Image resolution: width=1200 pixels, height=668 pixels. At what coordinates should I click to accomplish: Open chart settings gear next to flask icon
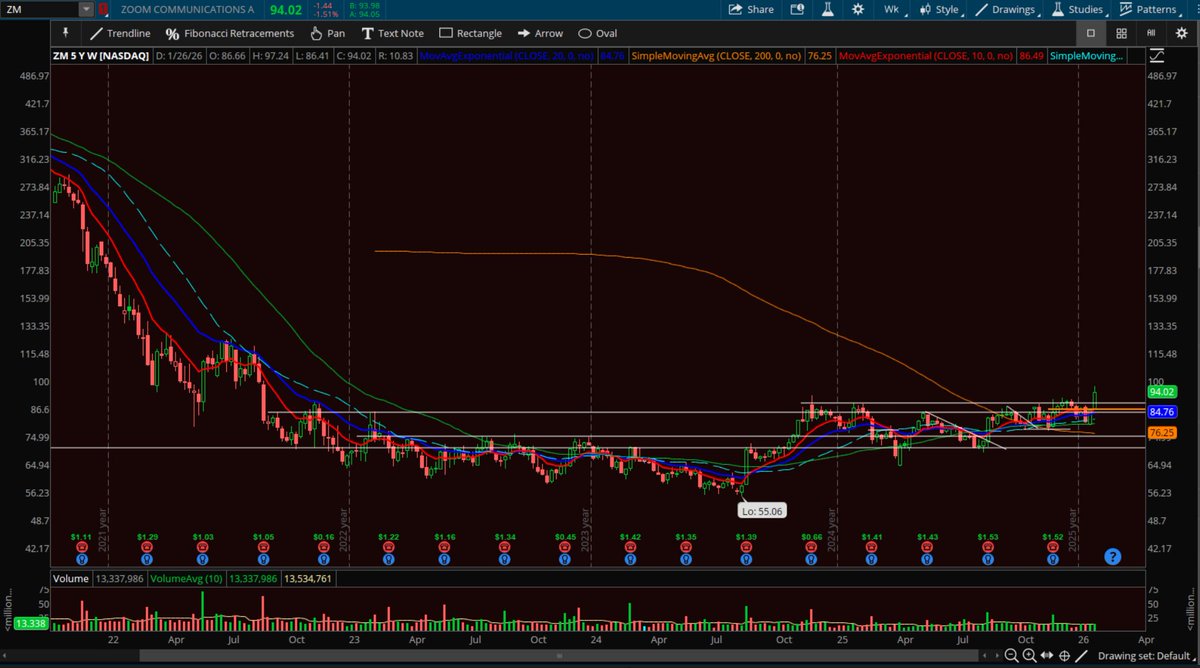click(857, 9)
